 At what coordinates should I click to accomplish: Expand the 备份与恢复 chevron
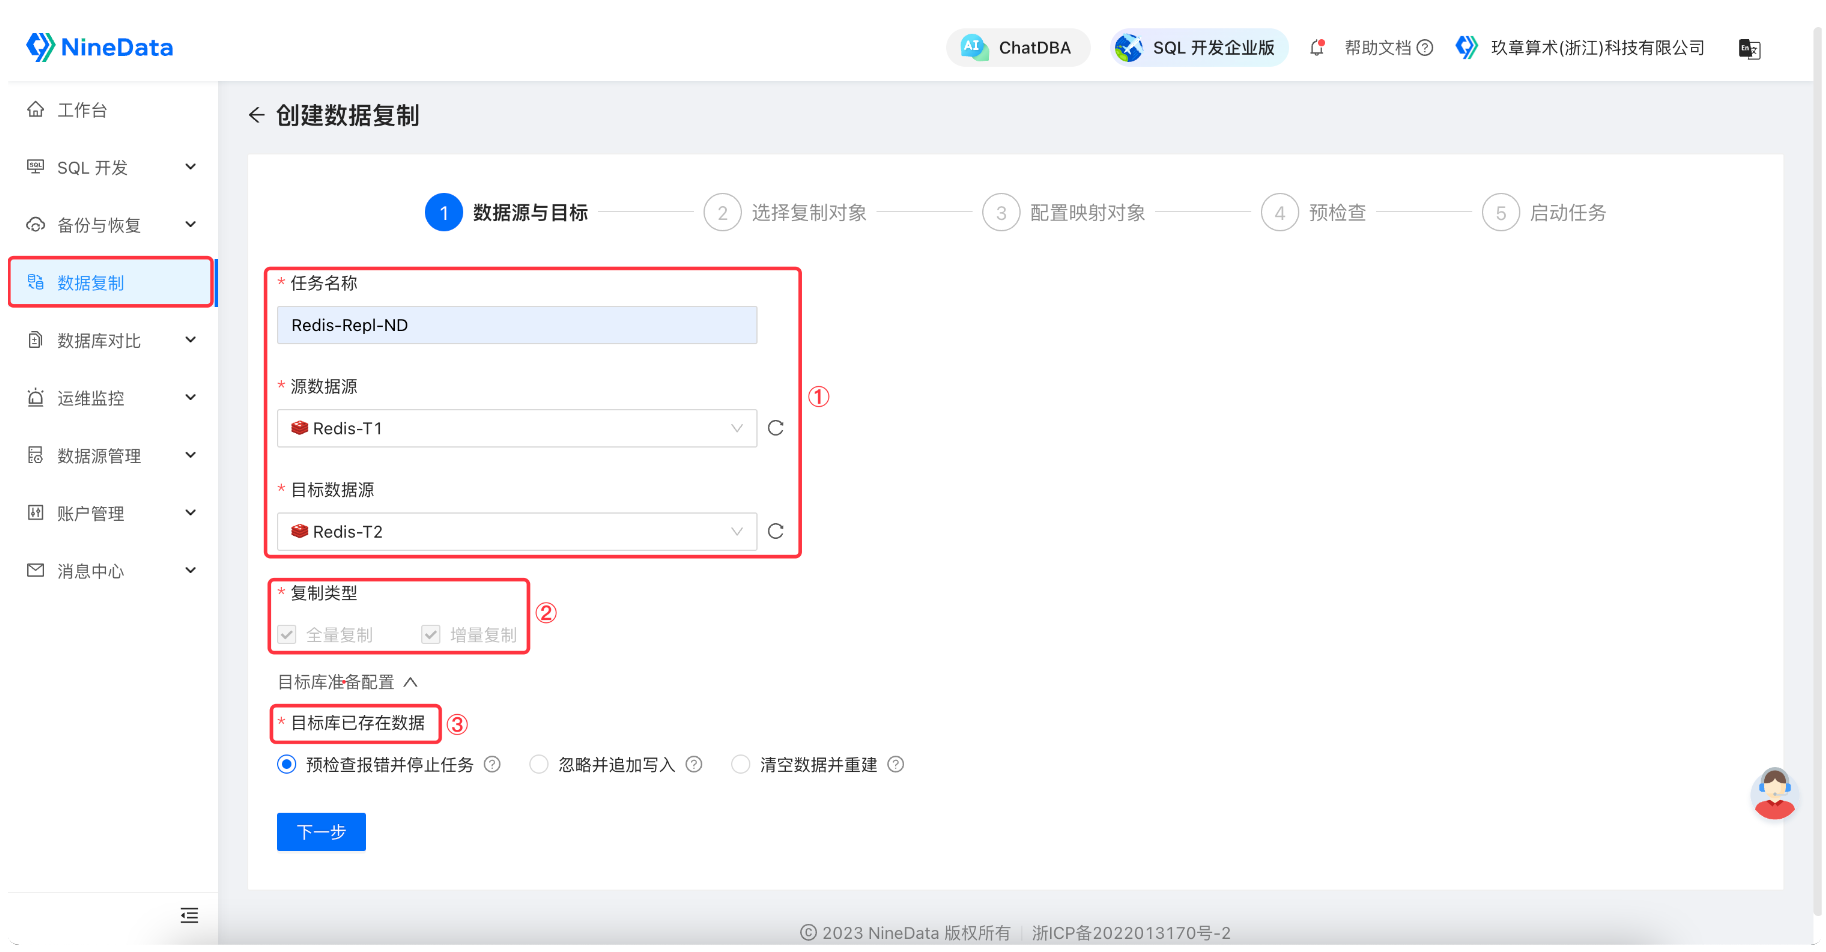click(x=190, y=225)
